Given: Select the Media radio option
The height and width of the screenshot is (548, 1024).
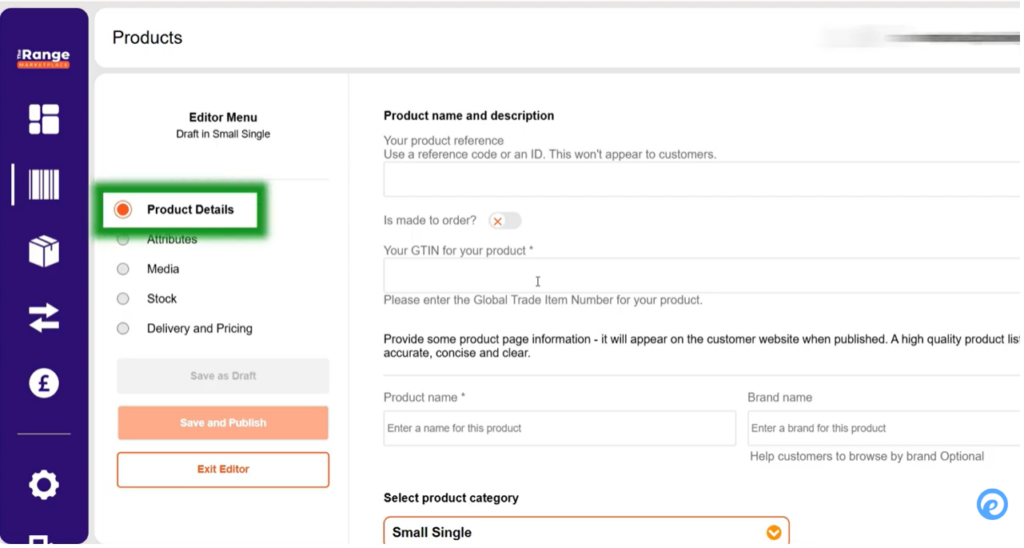Looking at the screenshot, I should (x=123, y=269).
